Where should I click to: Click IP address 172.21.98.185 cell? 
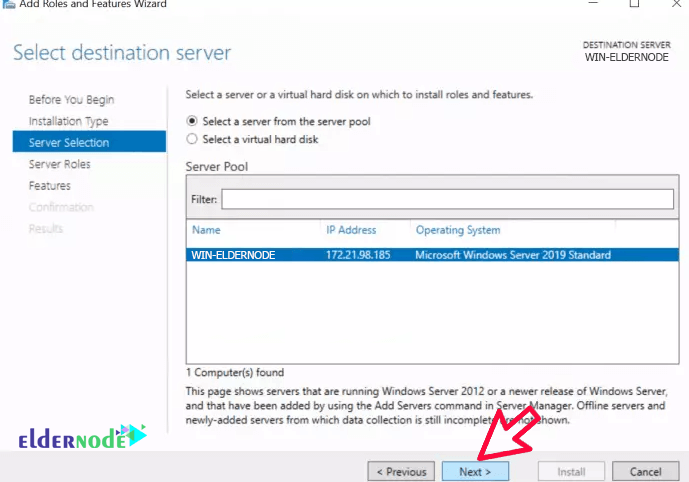(x=358, y=255)
